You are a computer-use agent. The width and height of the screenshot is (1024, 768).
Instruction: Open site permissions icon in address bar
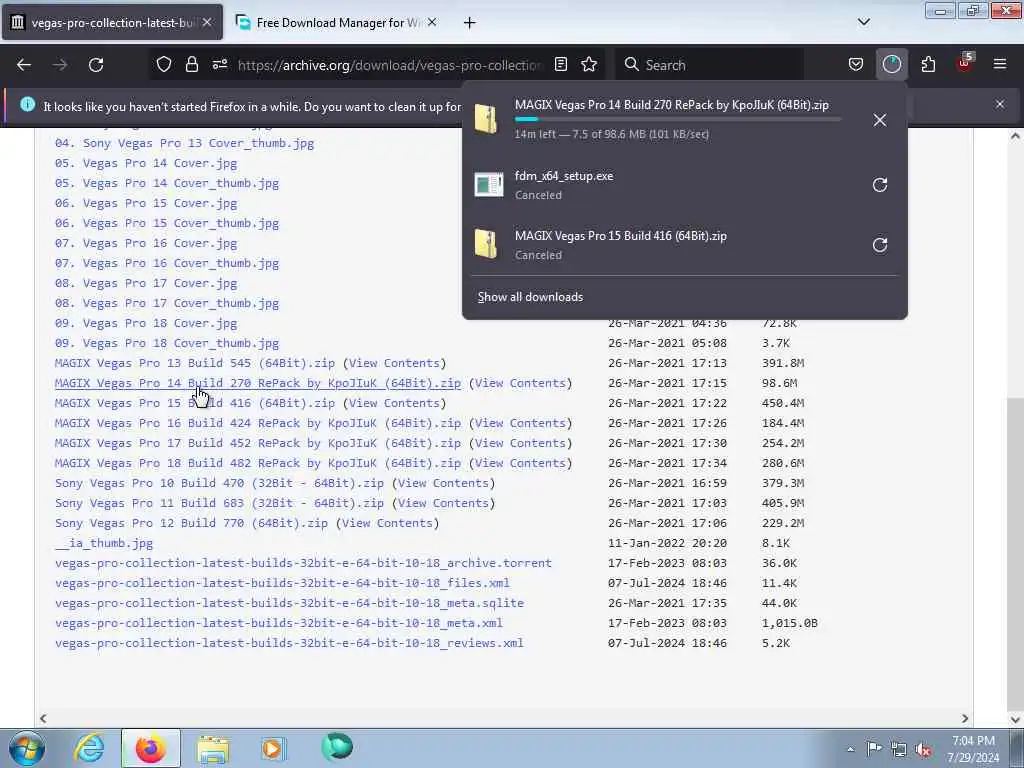(220, 65)
